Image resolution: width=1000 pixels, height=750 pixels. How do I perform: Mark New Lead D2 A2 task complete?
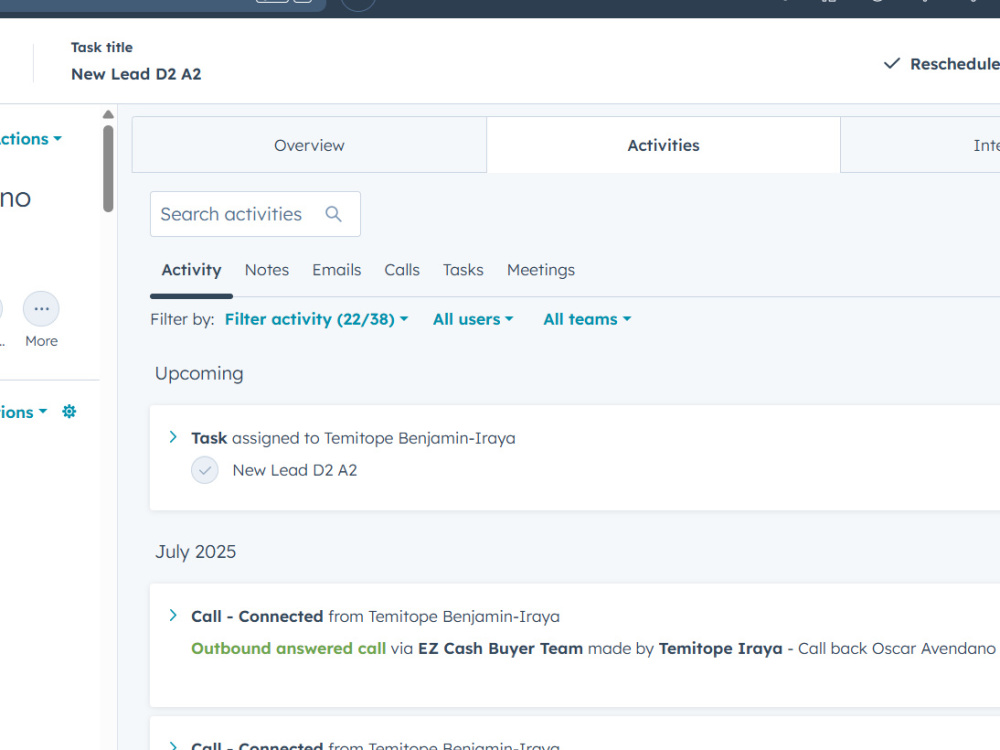tap(205, 471)
